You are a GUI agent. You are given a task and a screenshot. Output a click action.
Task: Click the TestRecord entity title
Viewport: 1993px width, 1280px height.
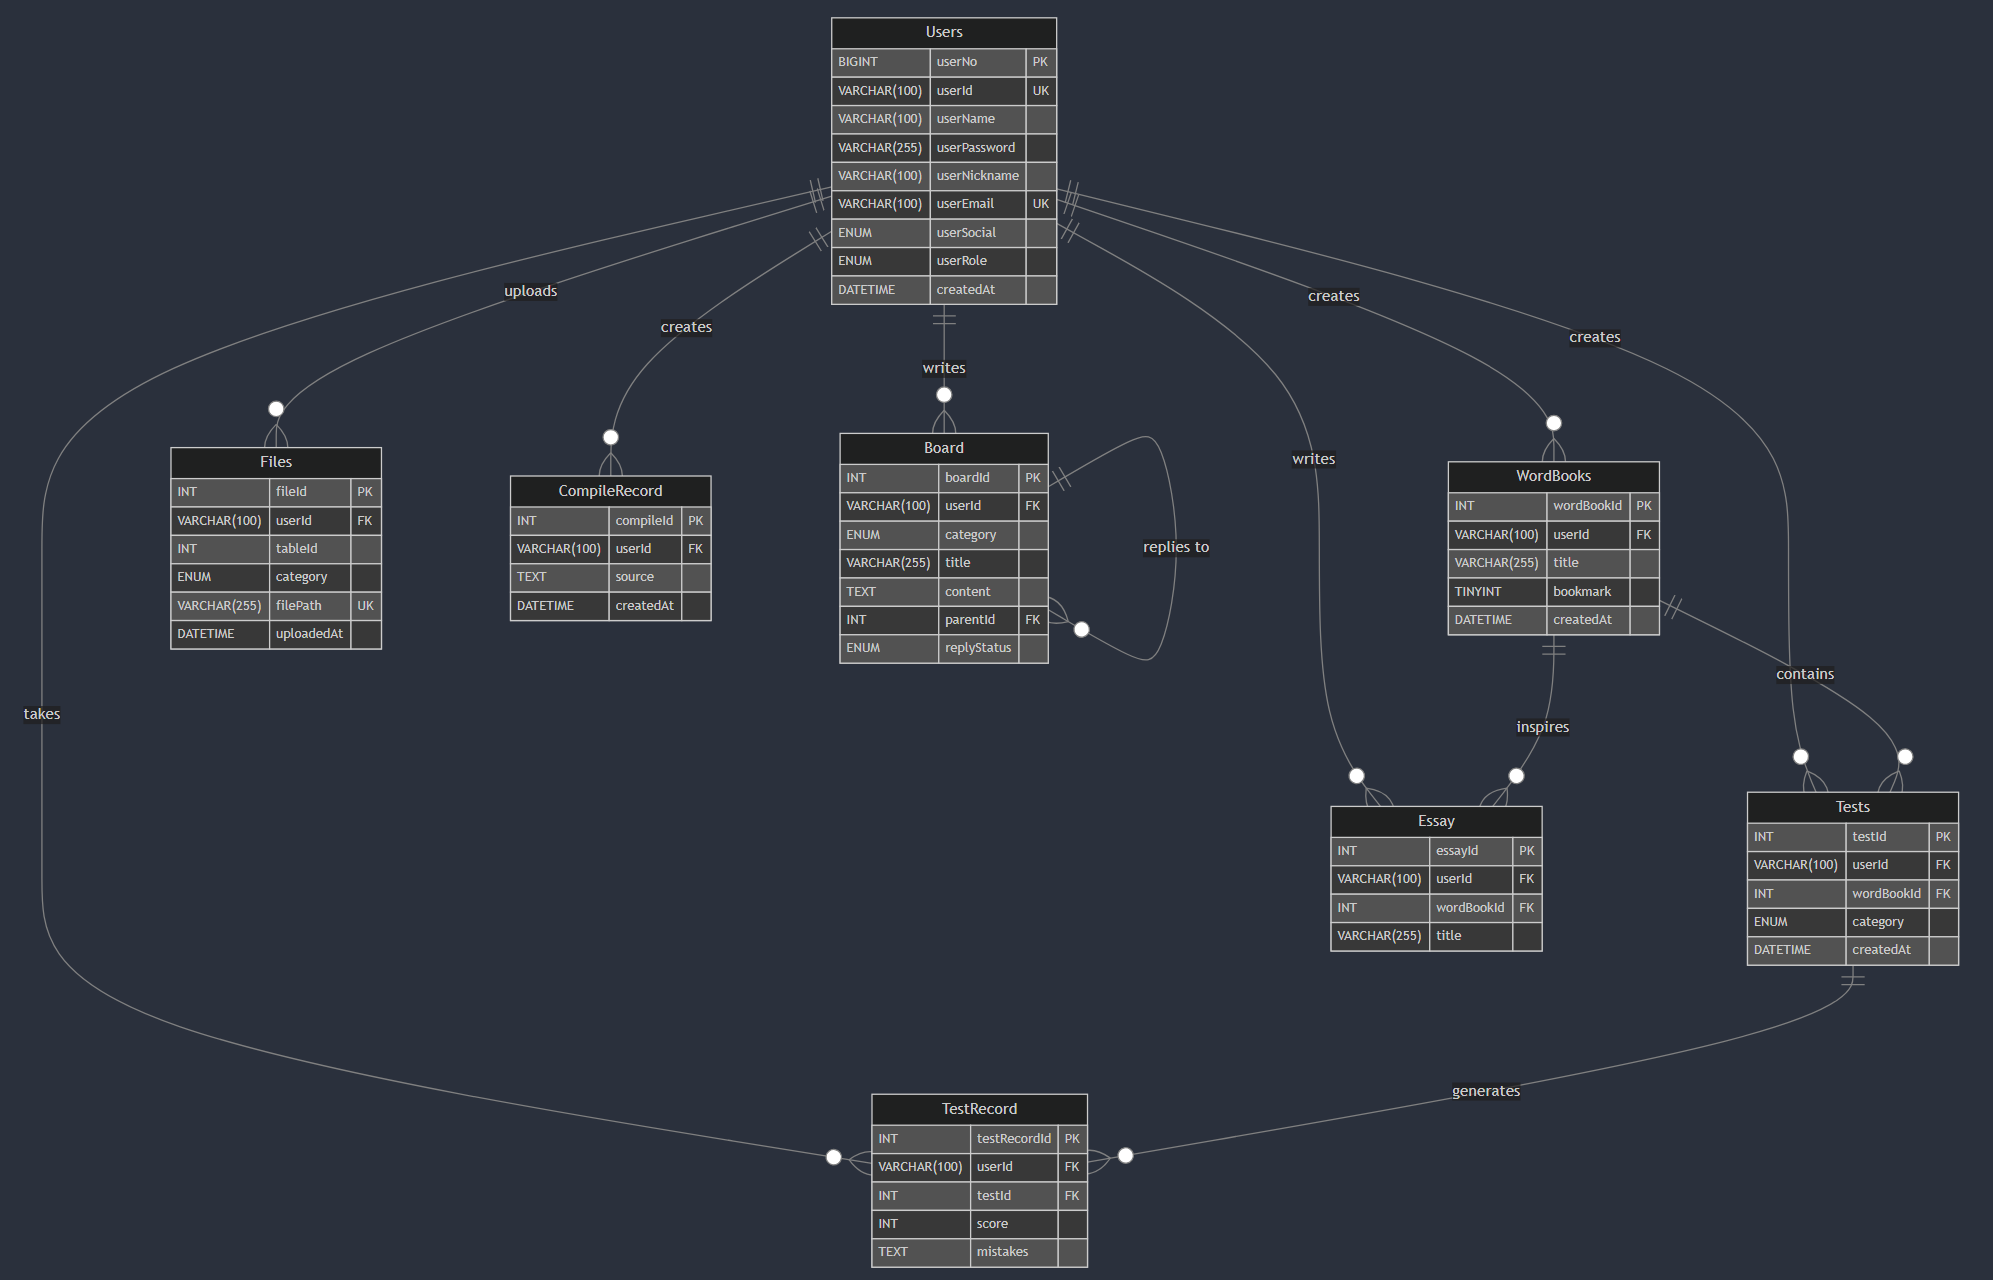978,1109
